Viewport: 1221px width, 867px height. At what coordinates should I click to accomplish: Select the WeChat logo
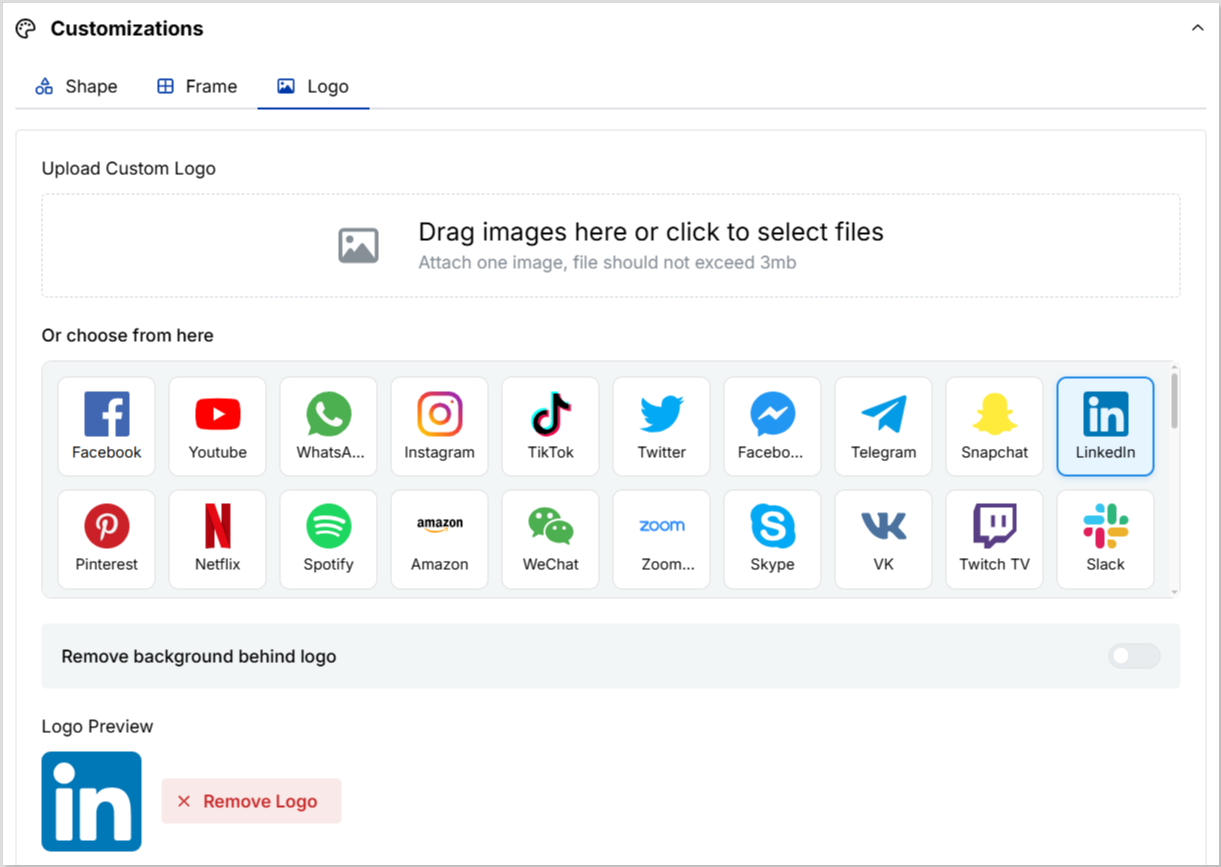550,539
